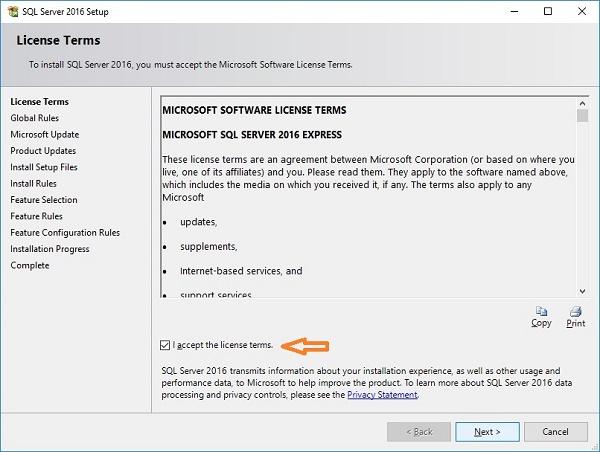Click the Next button
The image size is (600, 452).
coord(487,432)
